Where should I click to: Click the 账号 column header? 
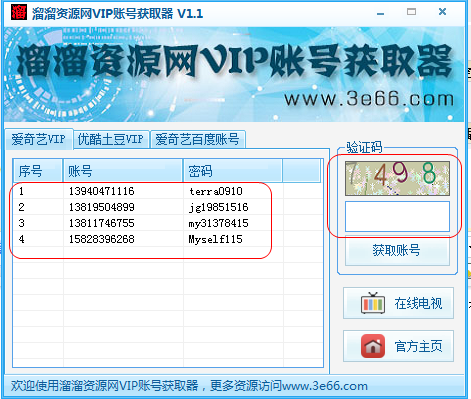123,171
